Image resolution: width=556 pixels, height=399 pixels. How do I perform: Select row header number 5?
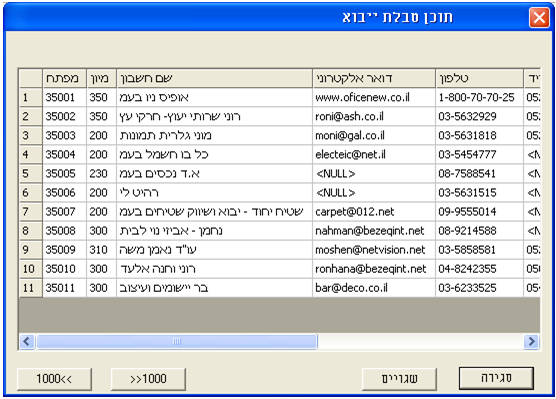(31, 174)
